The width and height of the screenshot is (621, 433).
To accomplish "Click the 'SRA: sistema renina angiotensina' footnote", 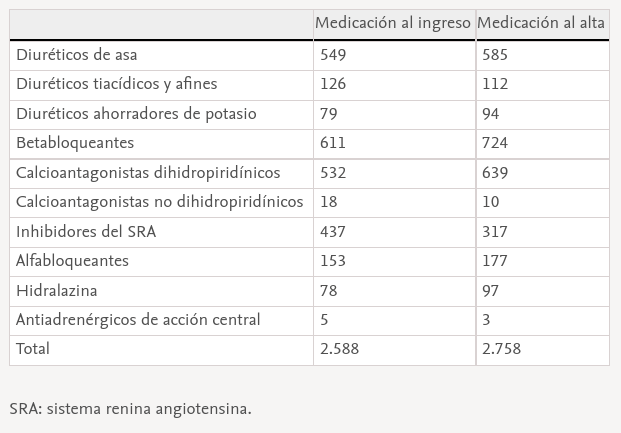I will (130, 408).
